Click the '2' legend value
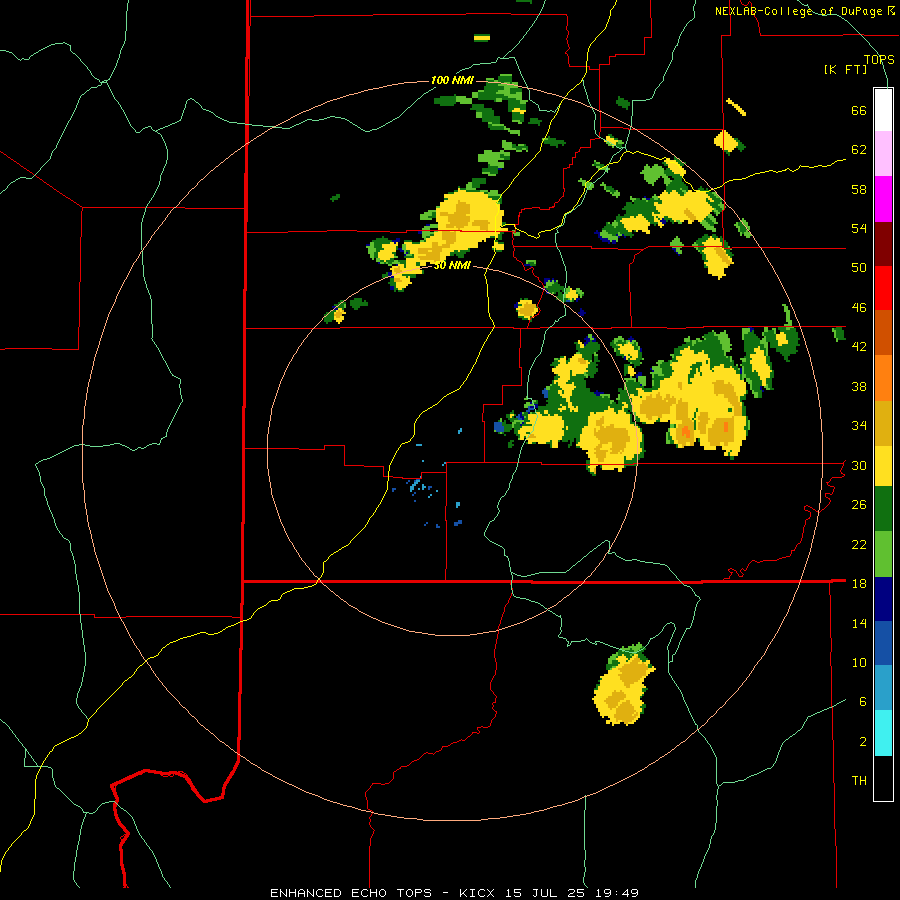This screenshot has width=900, height=900. [863, 742]
